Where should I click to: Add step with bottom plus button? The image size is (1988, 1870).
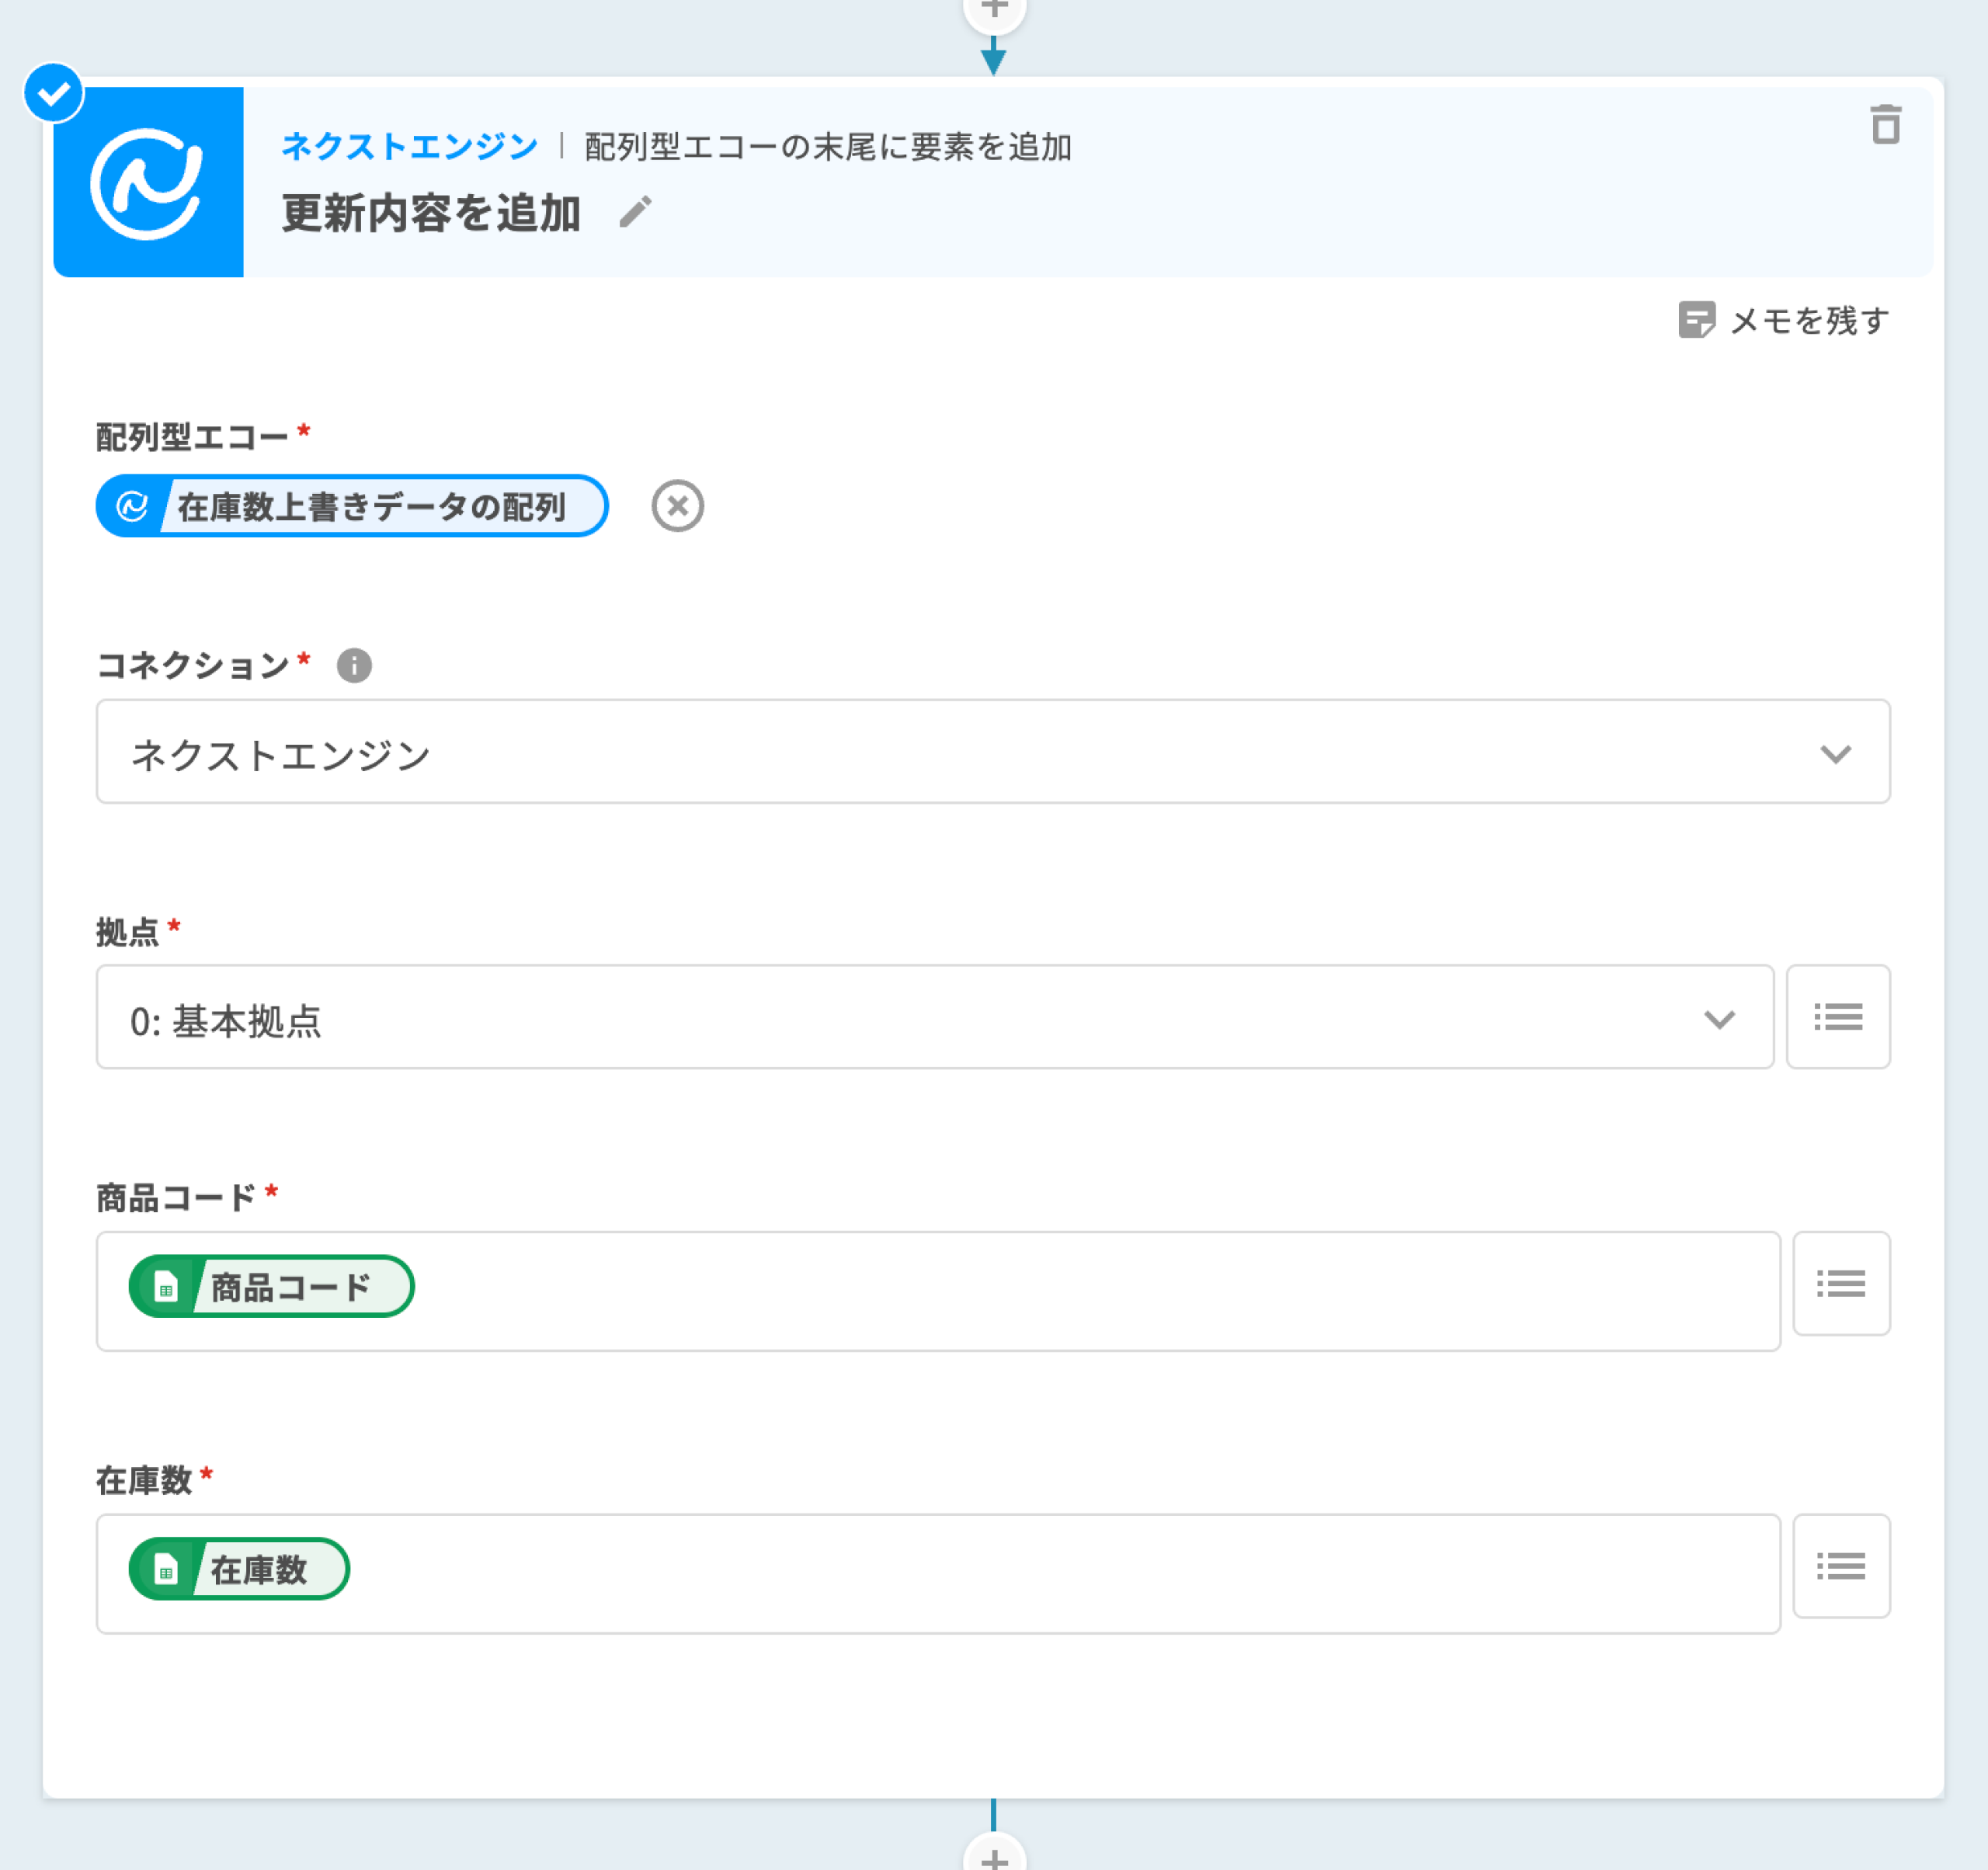[x=994, y=1858]
